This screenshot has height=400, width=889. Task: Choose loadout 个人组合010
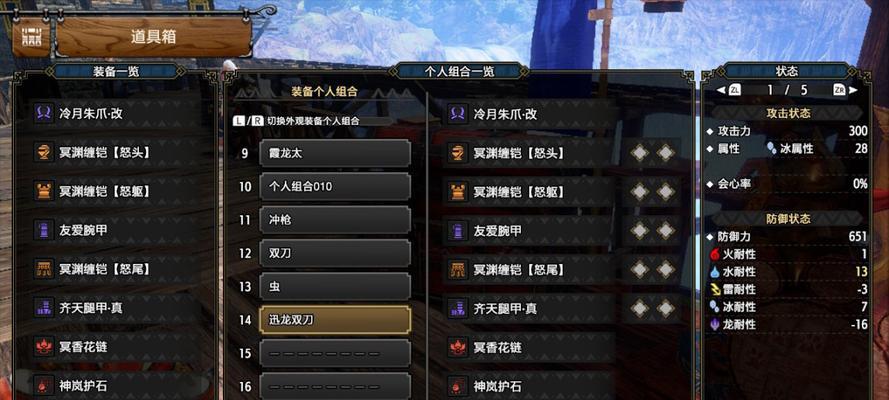click(x=335, y=186)
